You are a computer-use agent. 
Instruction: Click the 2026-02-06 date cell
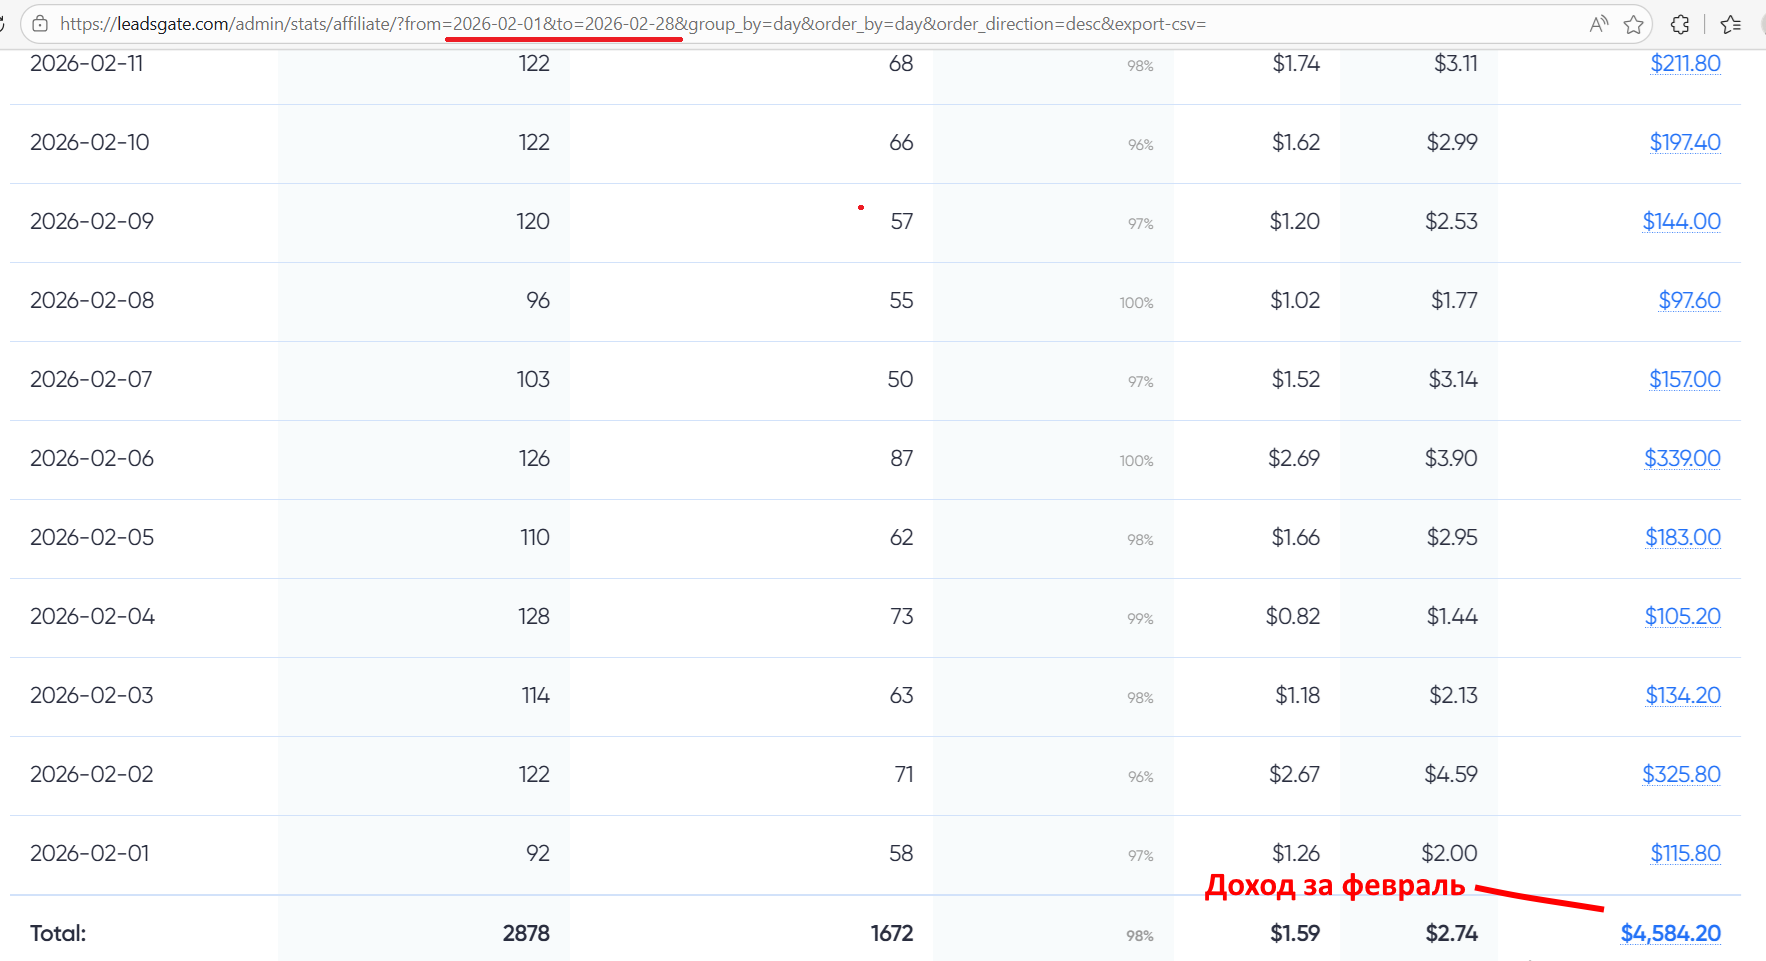[x=92, y=459]
